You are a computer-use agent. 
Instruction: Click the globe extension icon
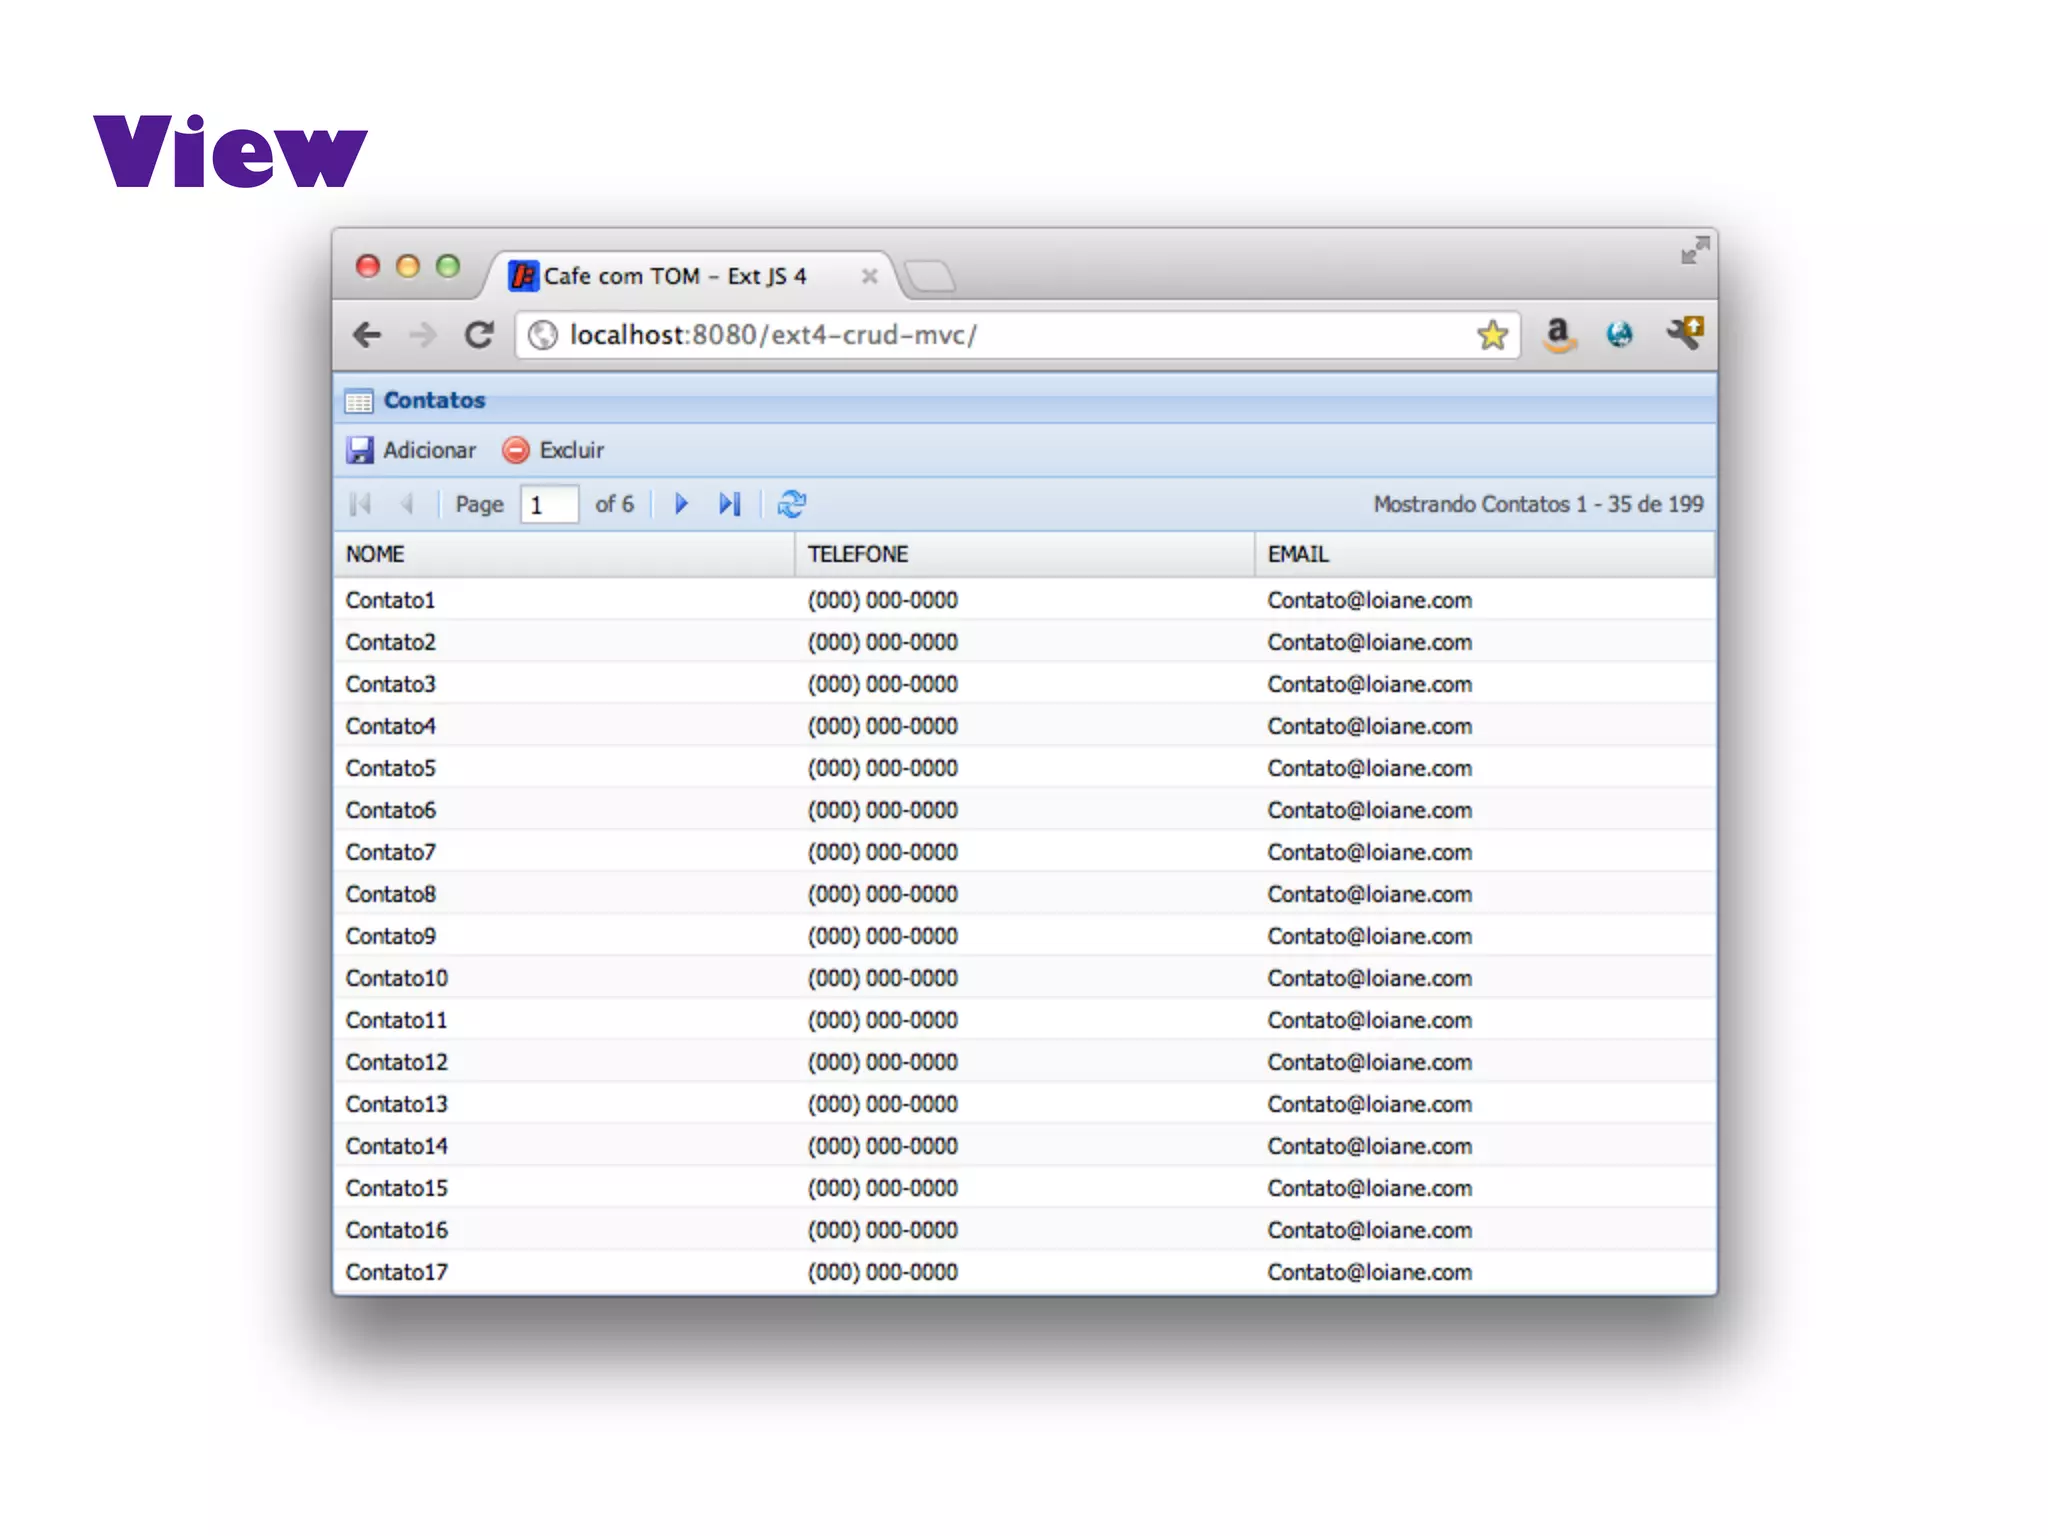pos(1620,335)
